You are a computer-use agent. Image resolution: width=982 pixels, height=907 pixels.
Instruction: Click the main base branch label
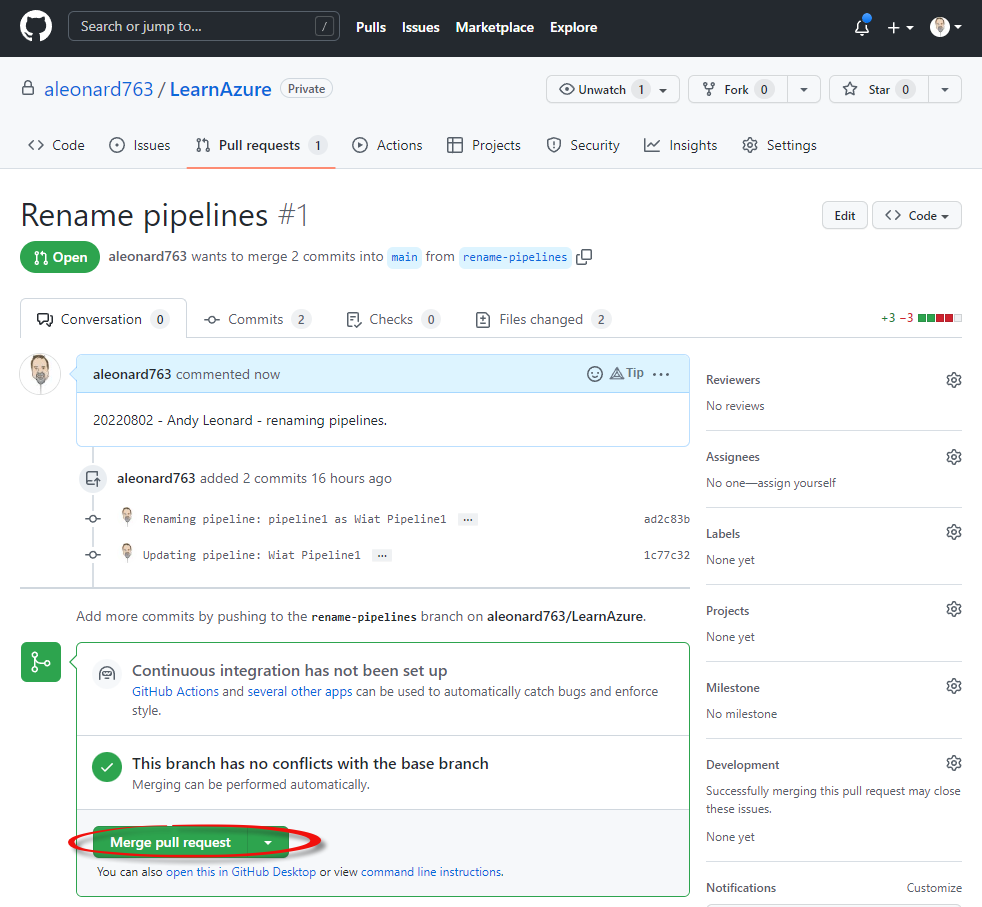click(405, 257)
